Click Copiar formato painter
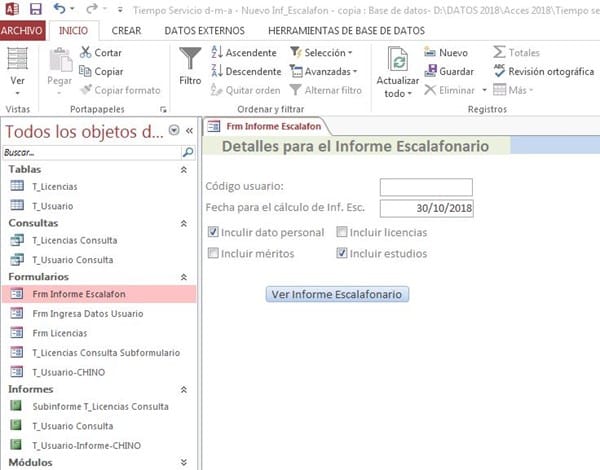Image resolution: width=600 pixels, height=470 pixels. (x=120, y=90)
